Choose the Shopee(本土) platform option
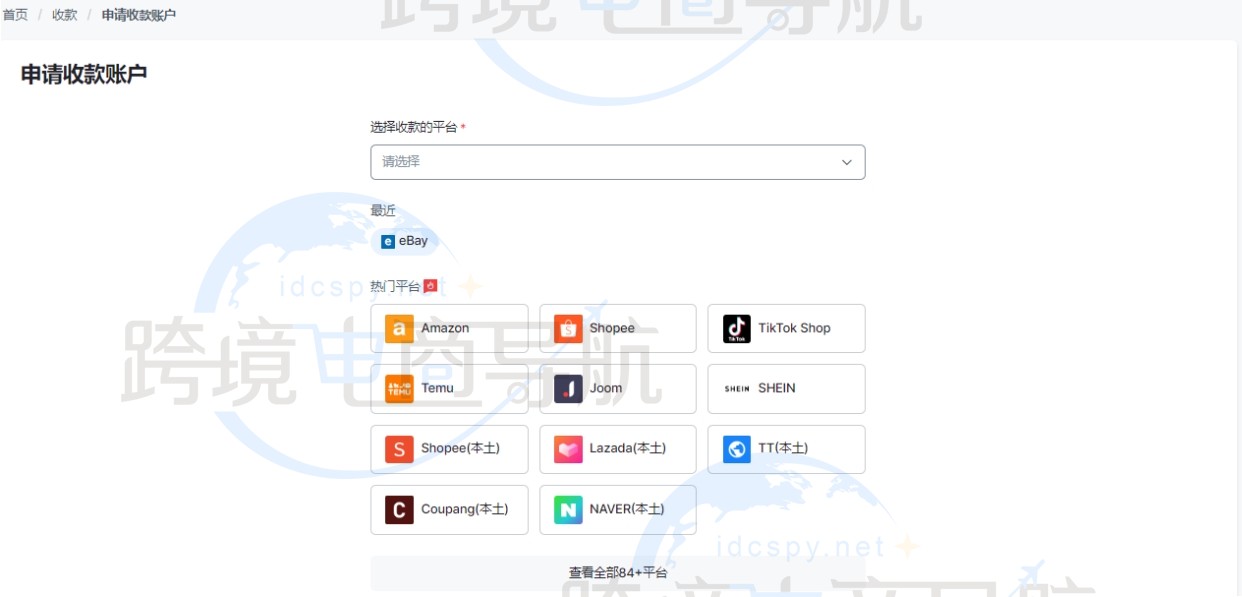 449,449
